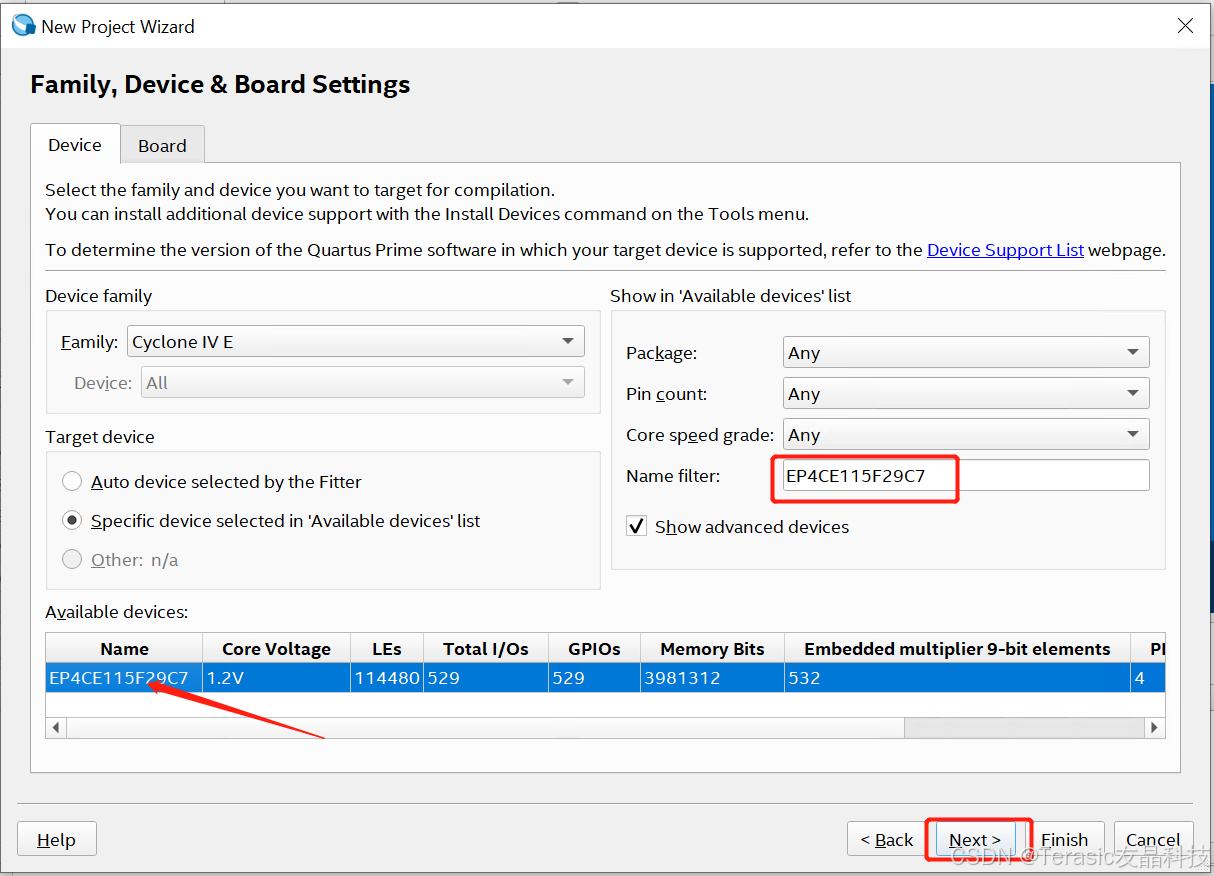Click the 114480 LEs cell
The image size is (1214, 876).
click(x=387, y=677)
